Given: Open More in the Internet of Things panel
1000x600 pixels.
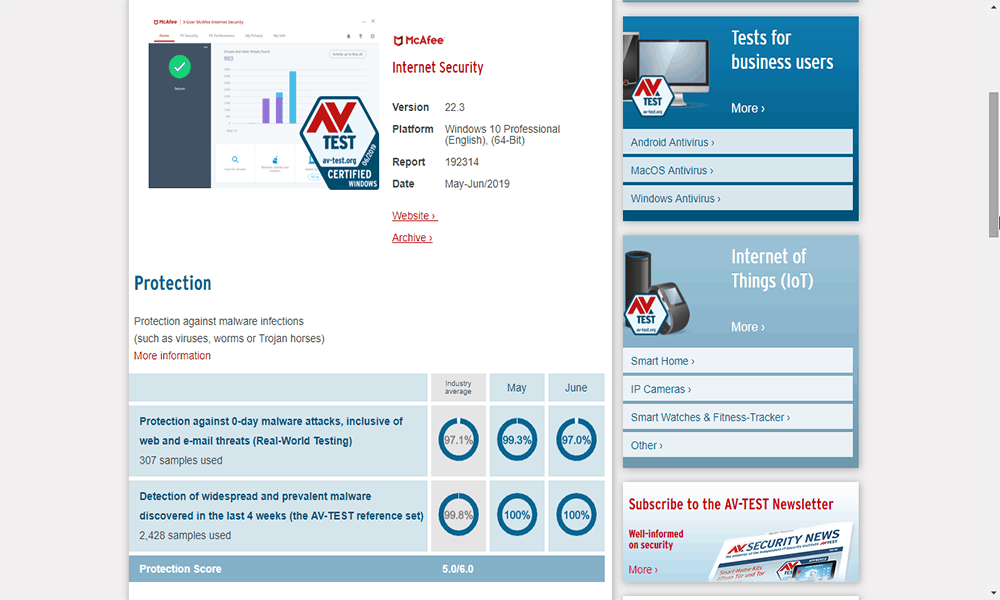Looking at the screenshot, I should tap(747, 327).
